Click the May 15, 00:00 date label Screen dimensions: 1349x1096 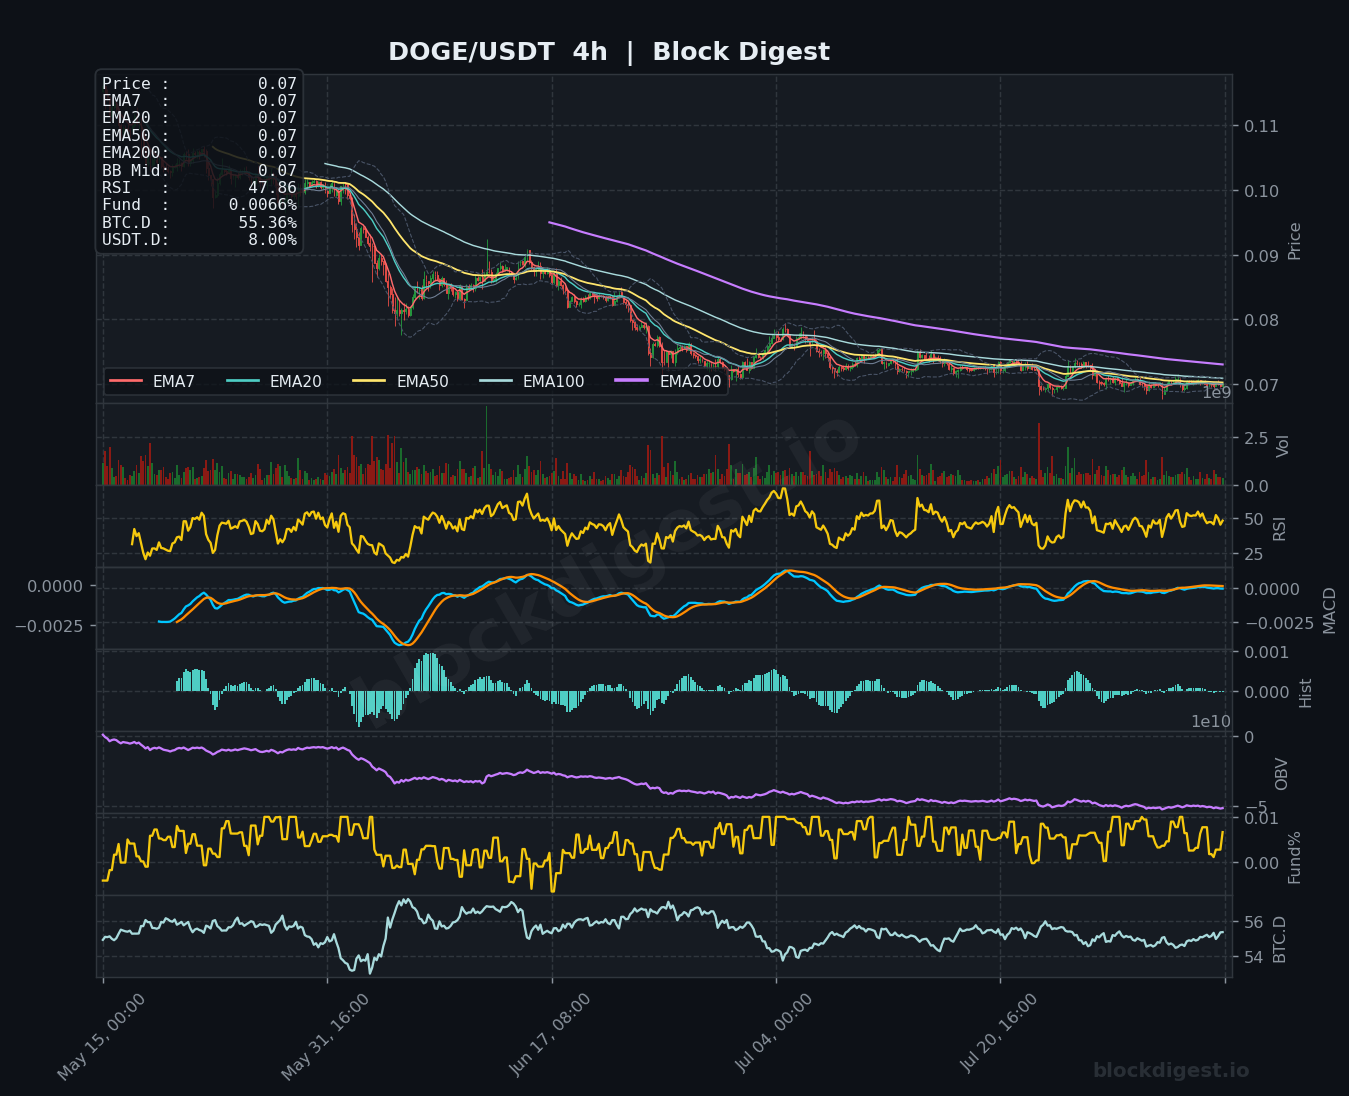(101, 1037)
